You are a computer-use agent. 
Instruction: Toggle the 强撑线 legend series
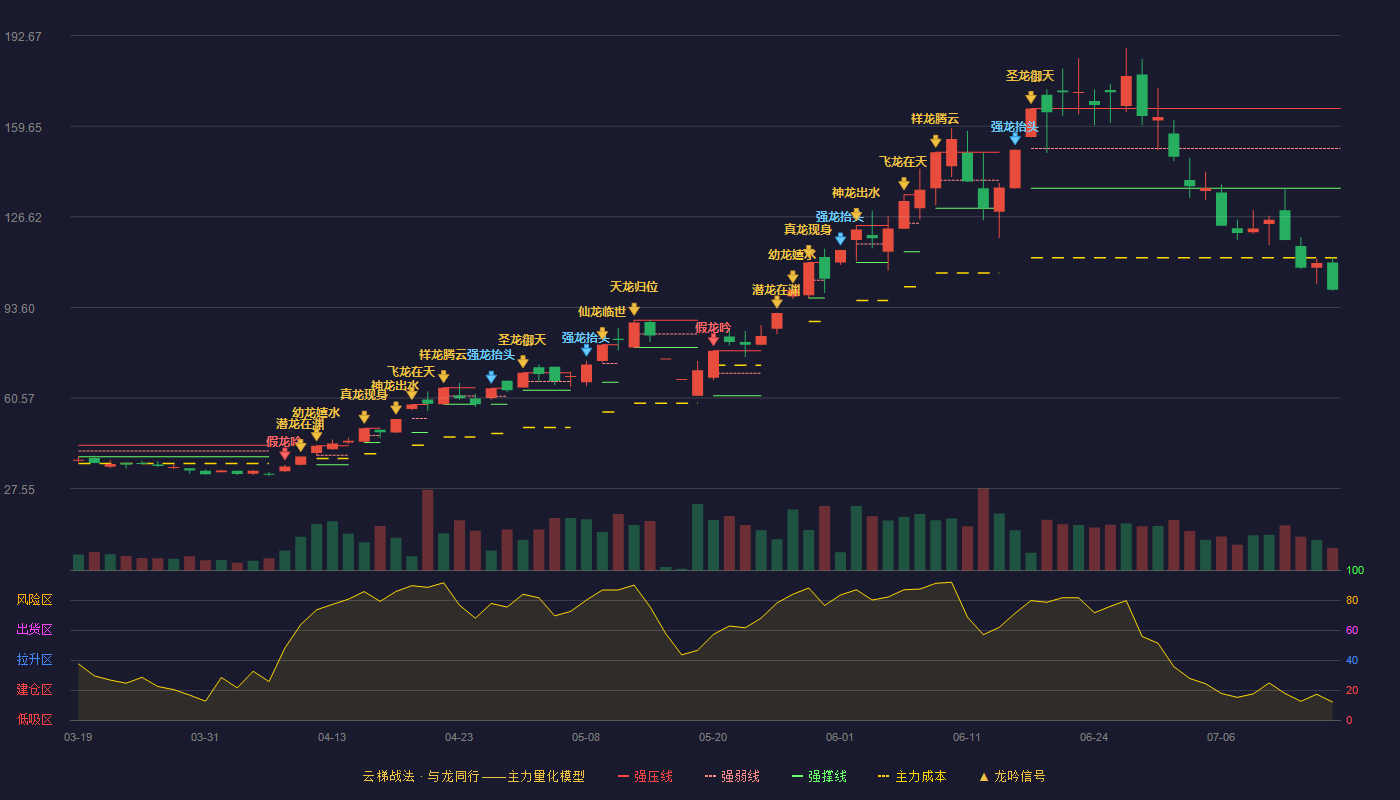point(819,776)
